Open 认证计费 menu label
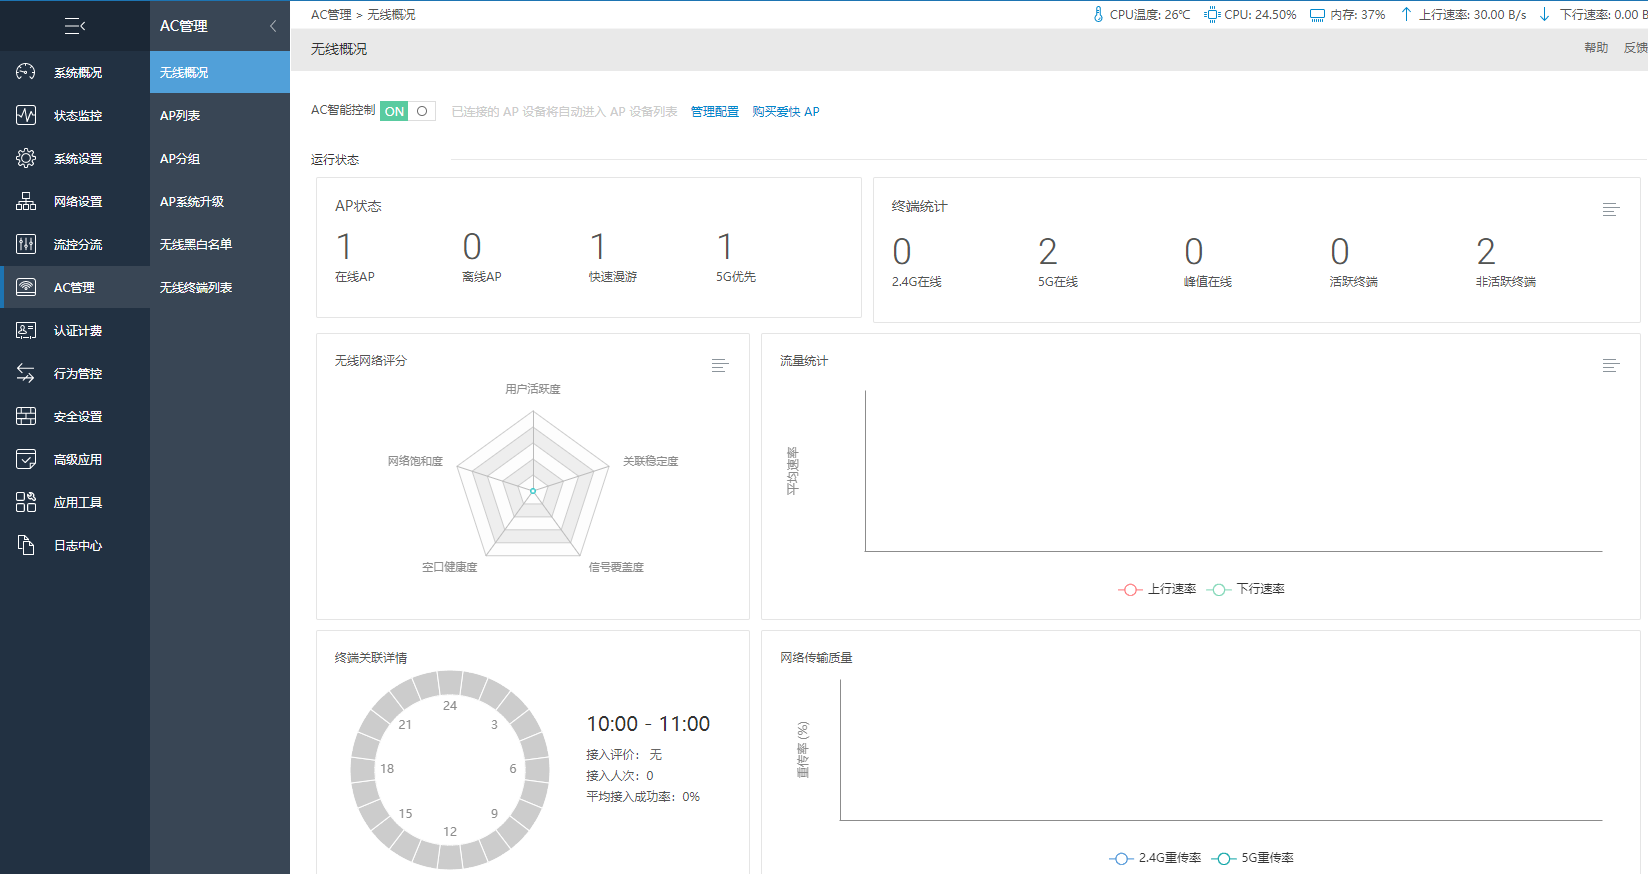This screenshot has width=1648, height=874. pos(78,331)
